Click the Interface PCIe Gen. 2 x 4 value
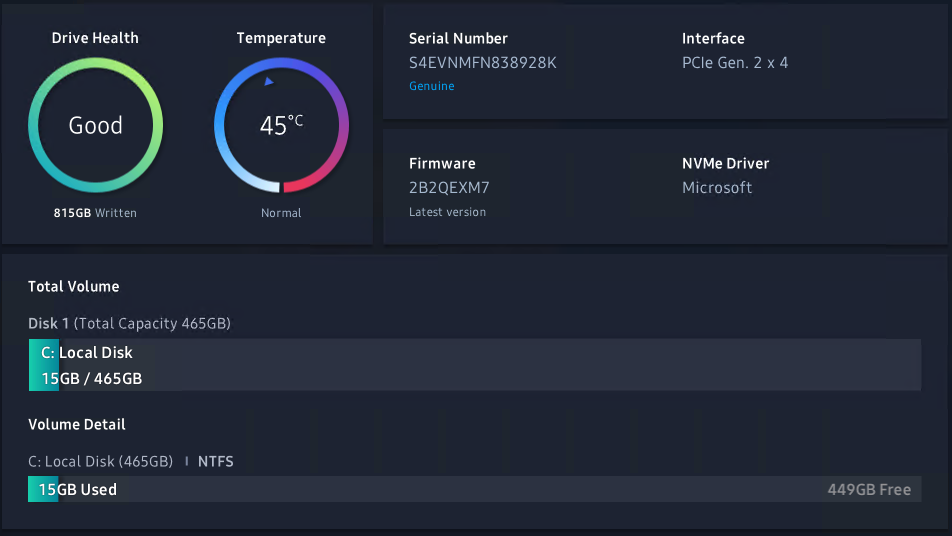The image size is (952, 536). coord(735,63)
